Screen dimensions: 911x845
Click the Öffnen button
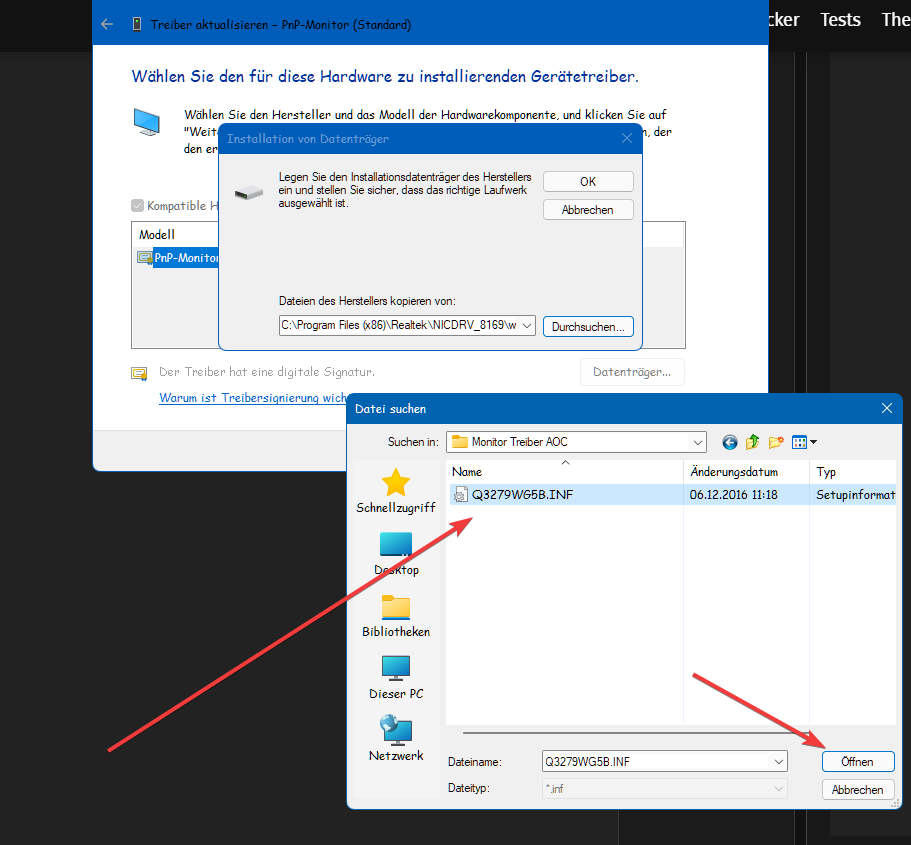tap(858, 761)
